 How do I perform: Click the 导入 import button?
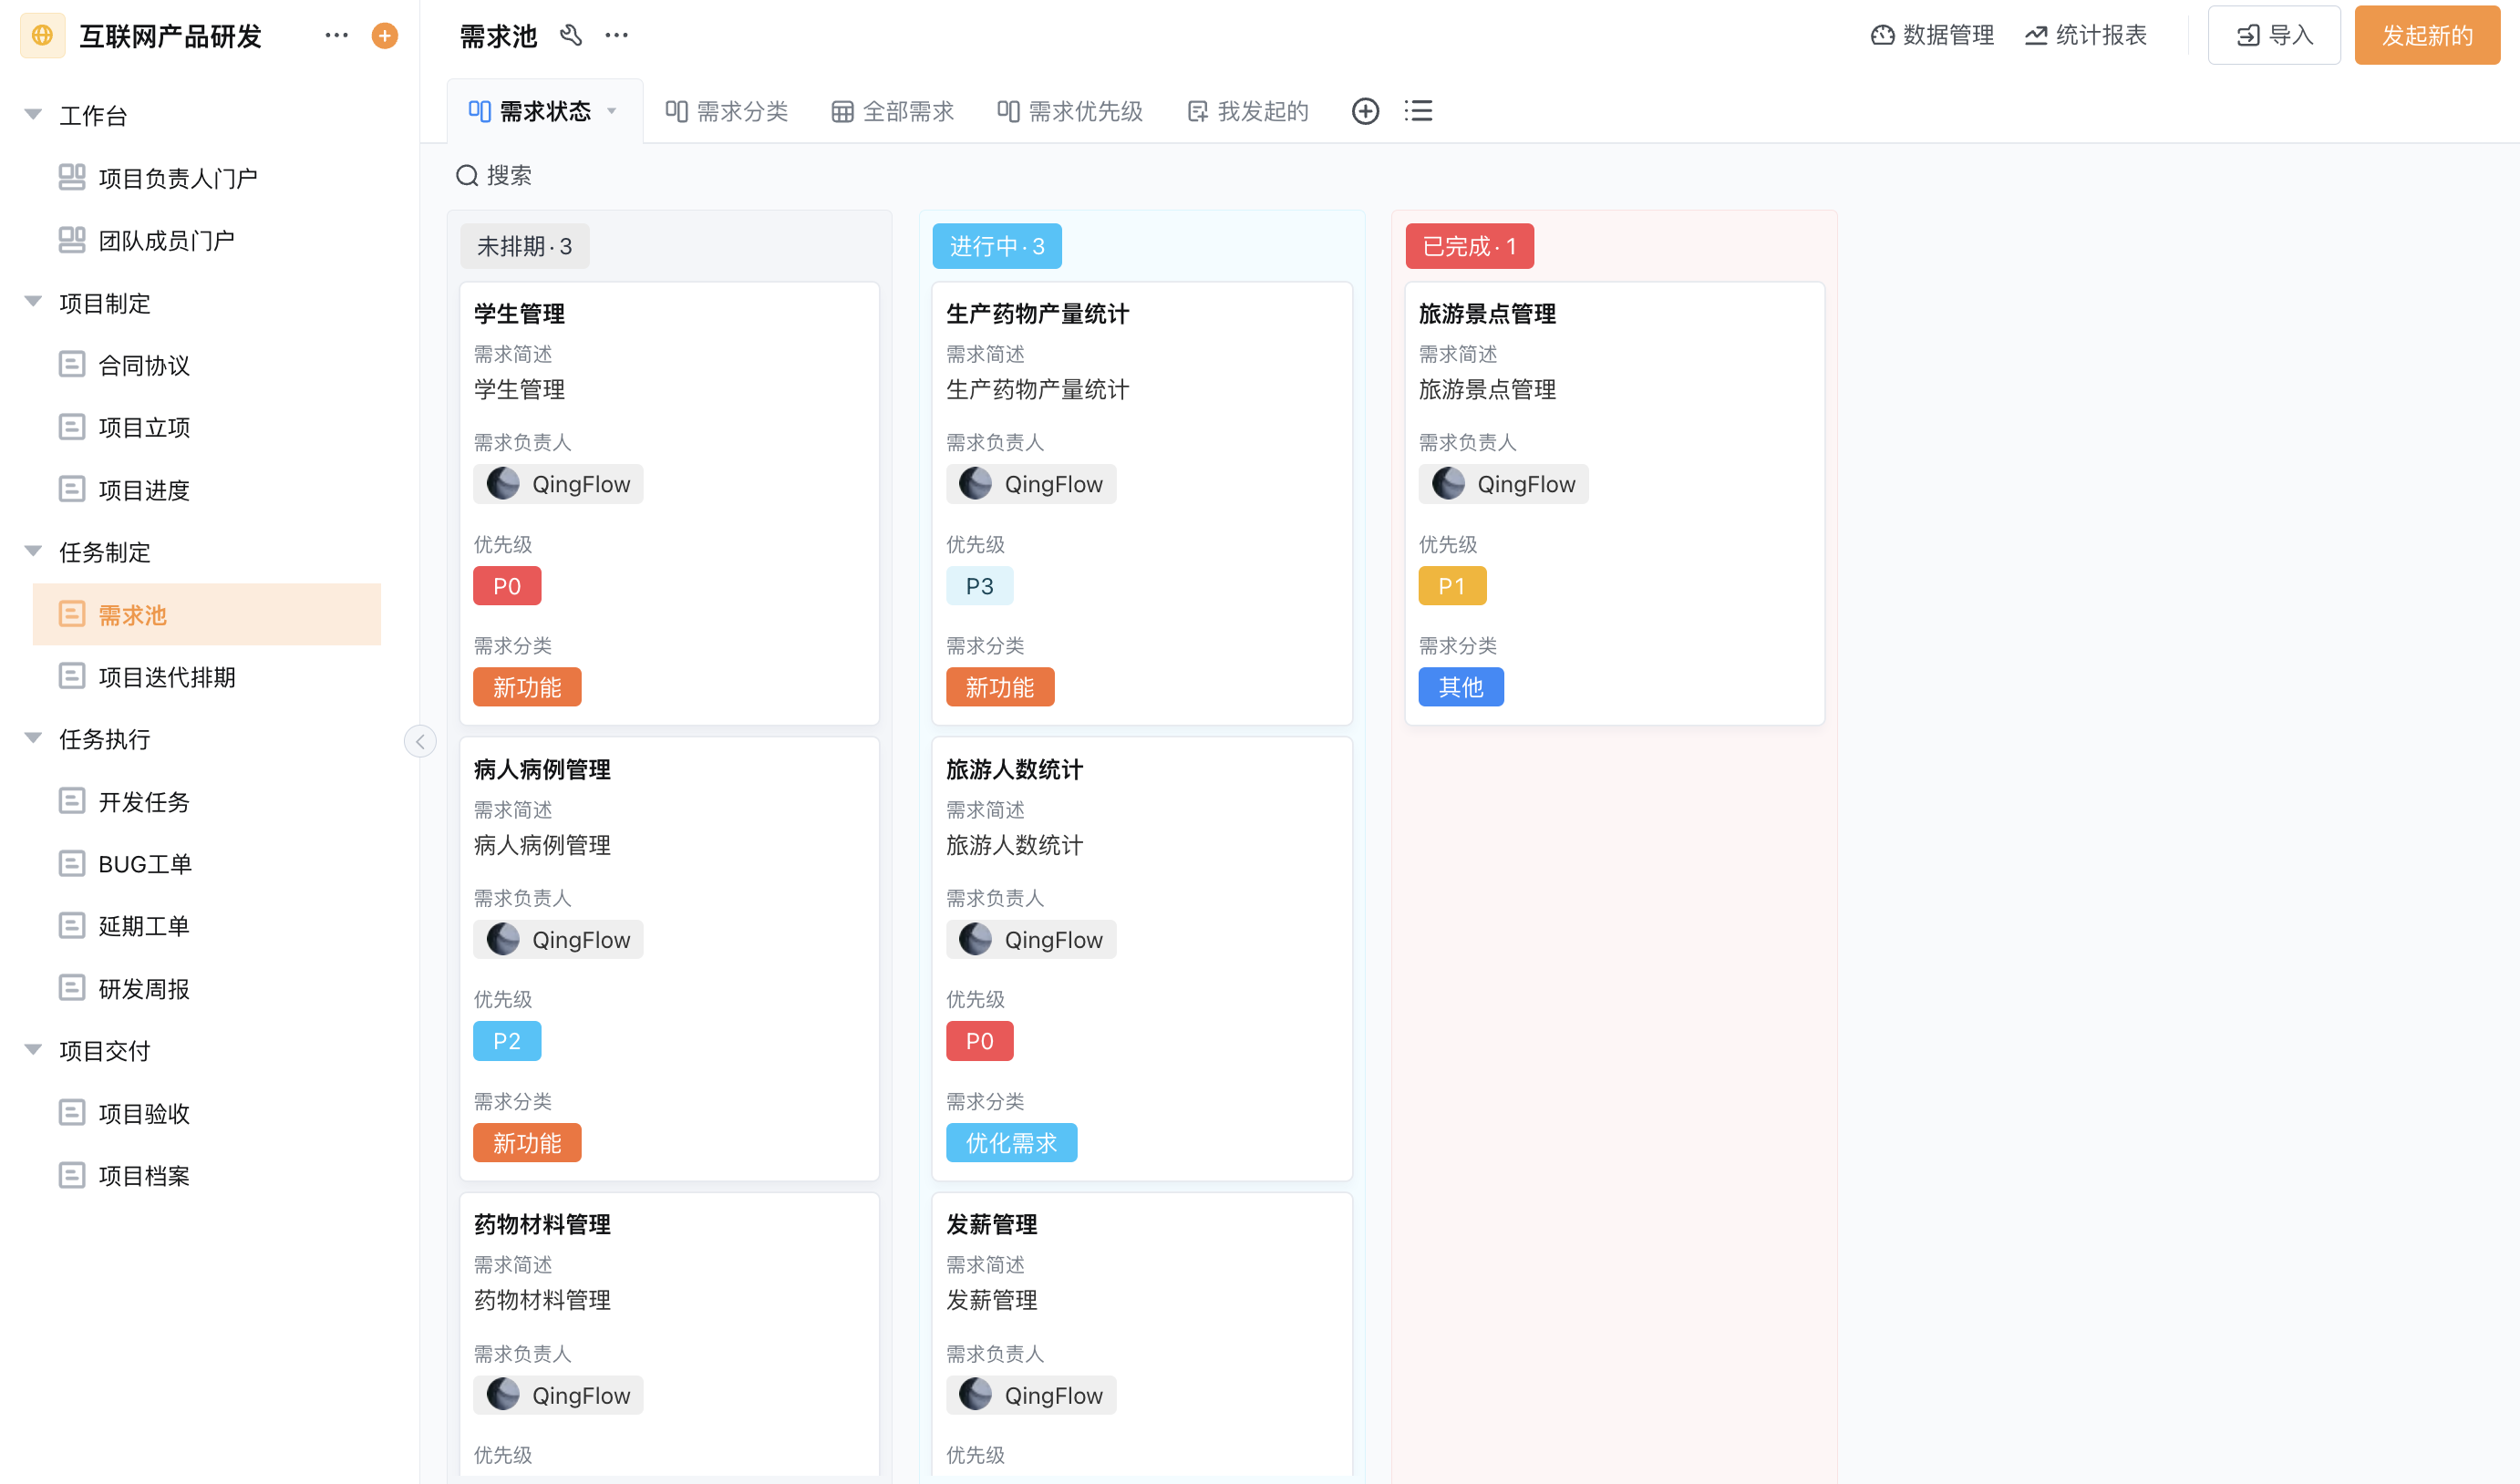click(x=2275, y=36)
